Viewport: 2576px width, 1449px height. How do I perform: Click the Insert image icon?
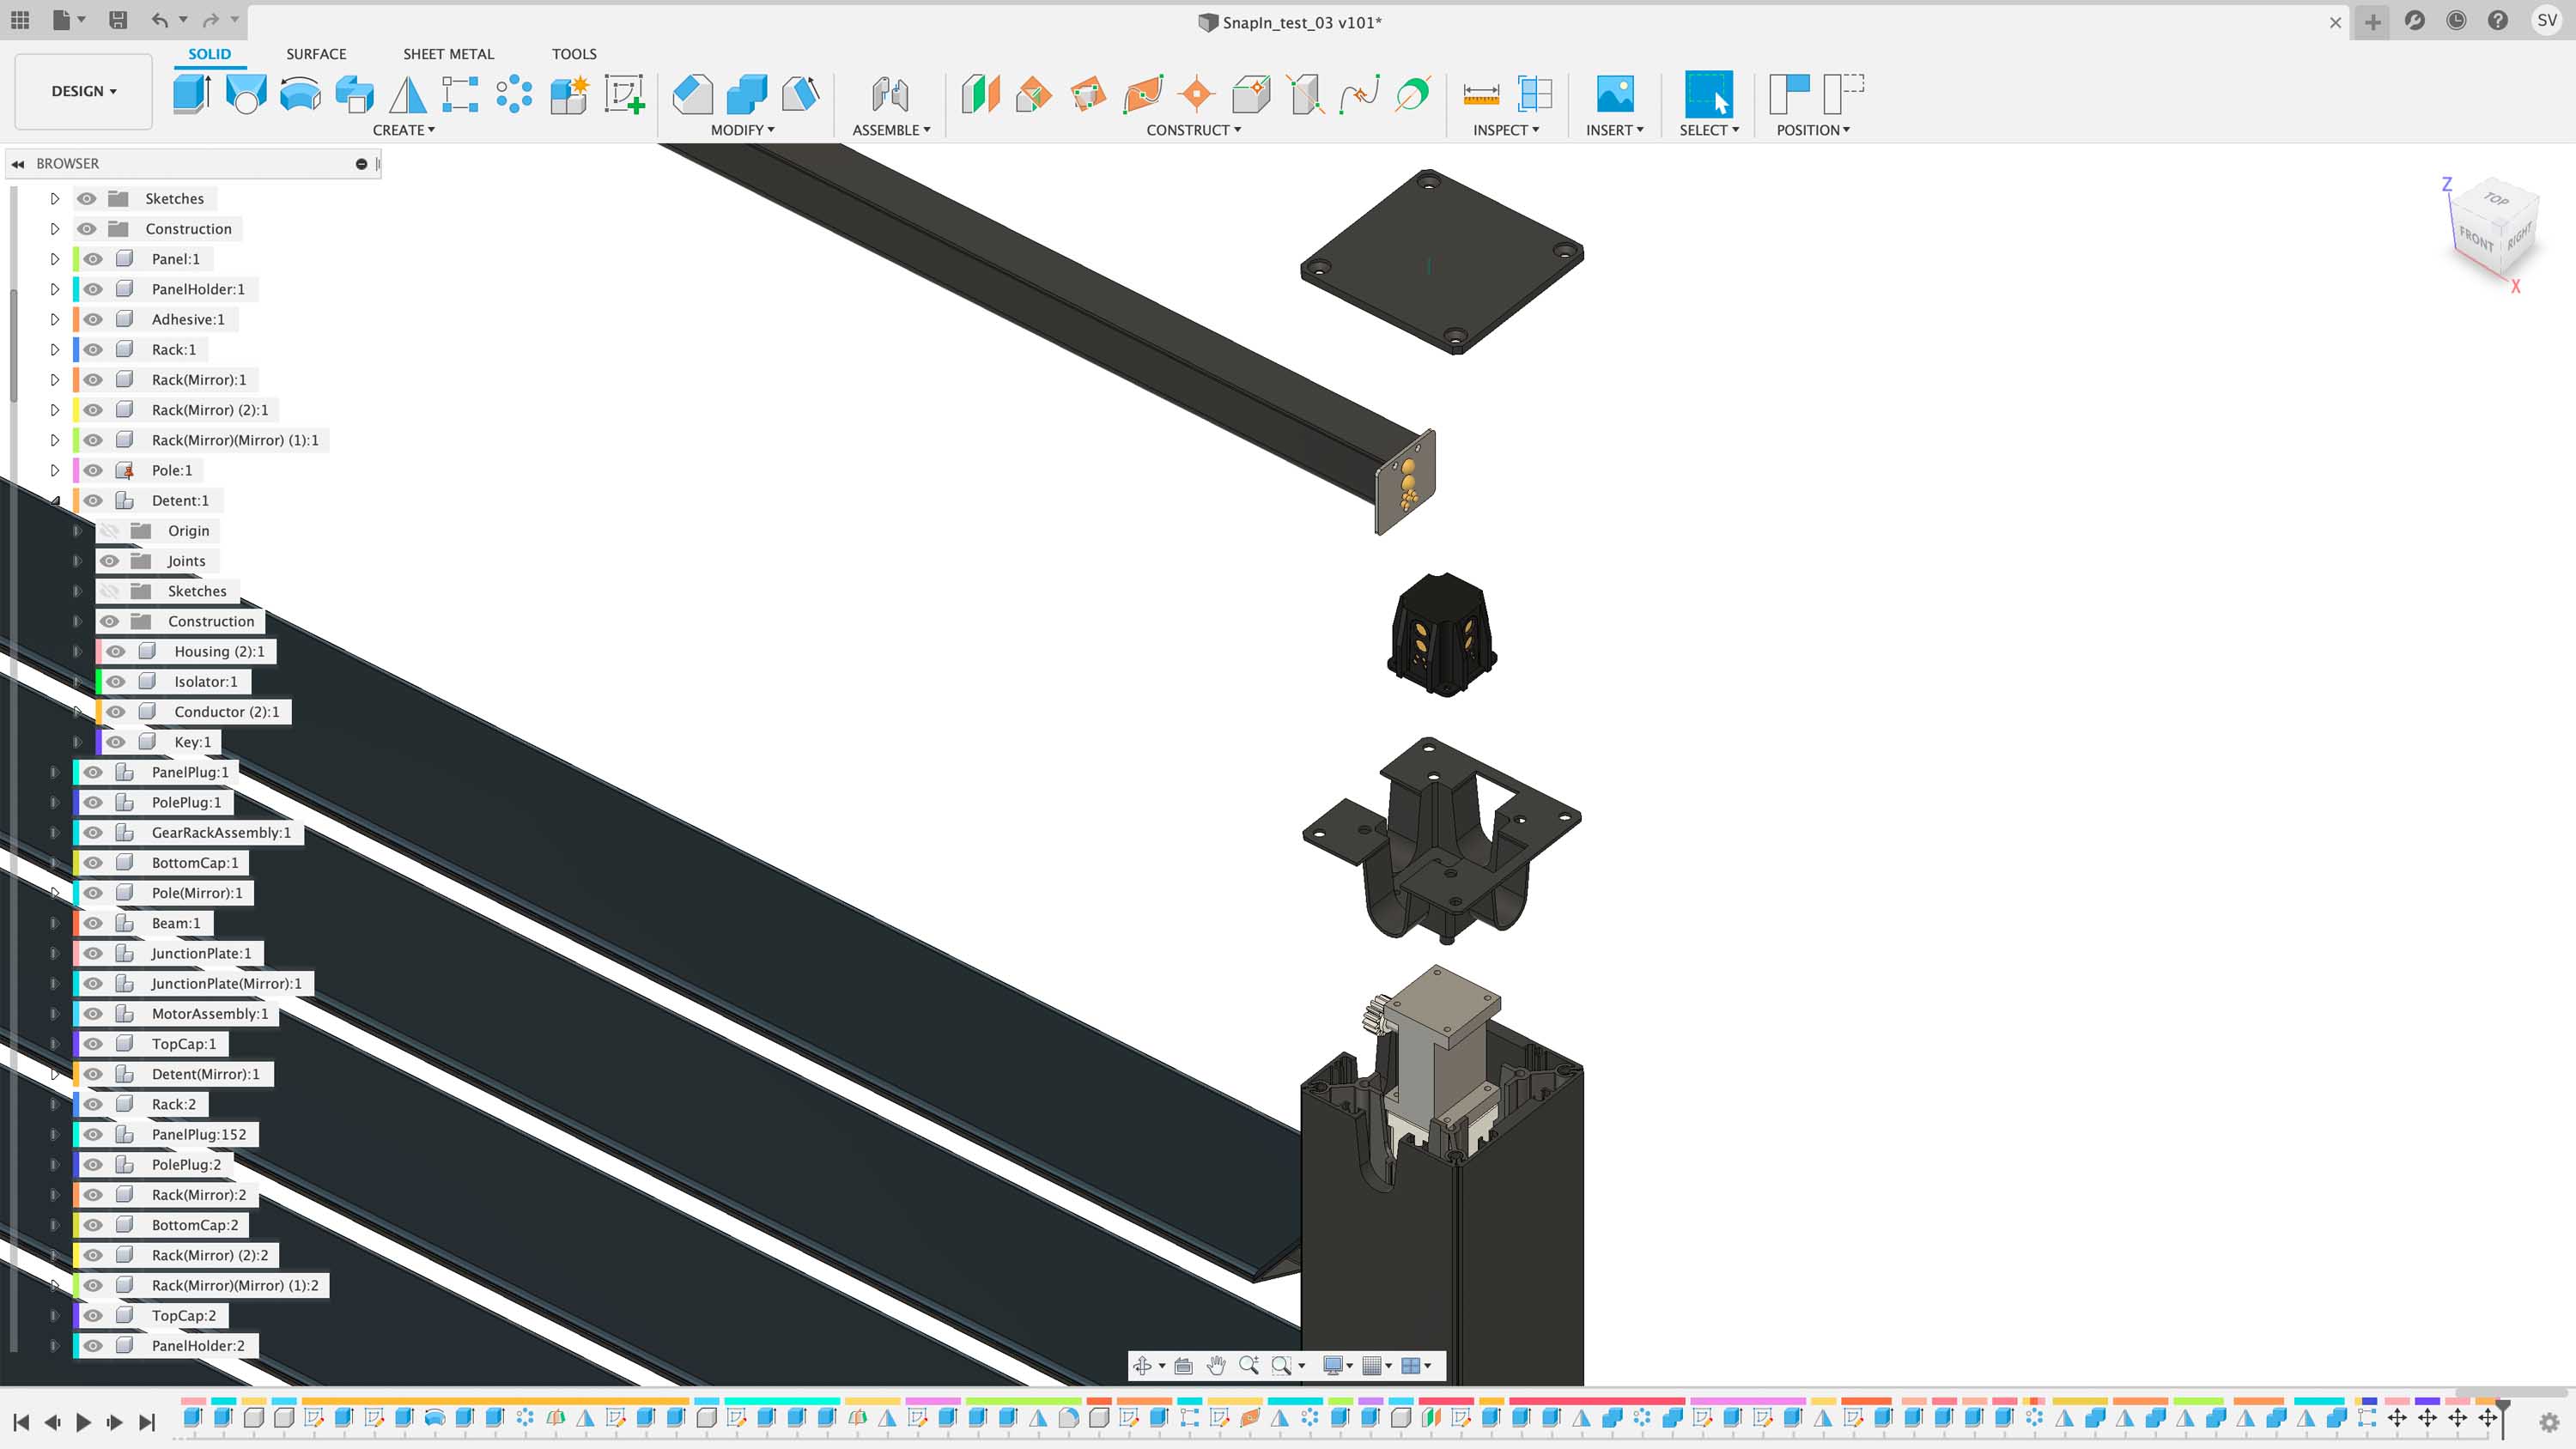click(x=1615, y=94)
